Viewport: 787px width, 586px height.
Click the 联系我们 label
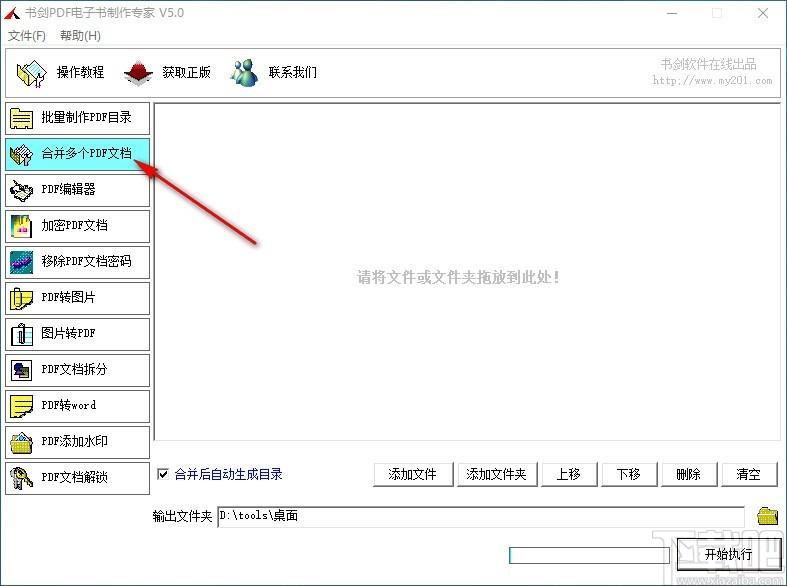(x=293, y=73)
